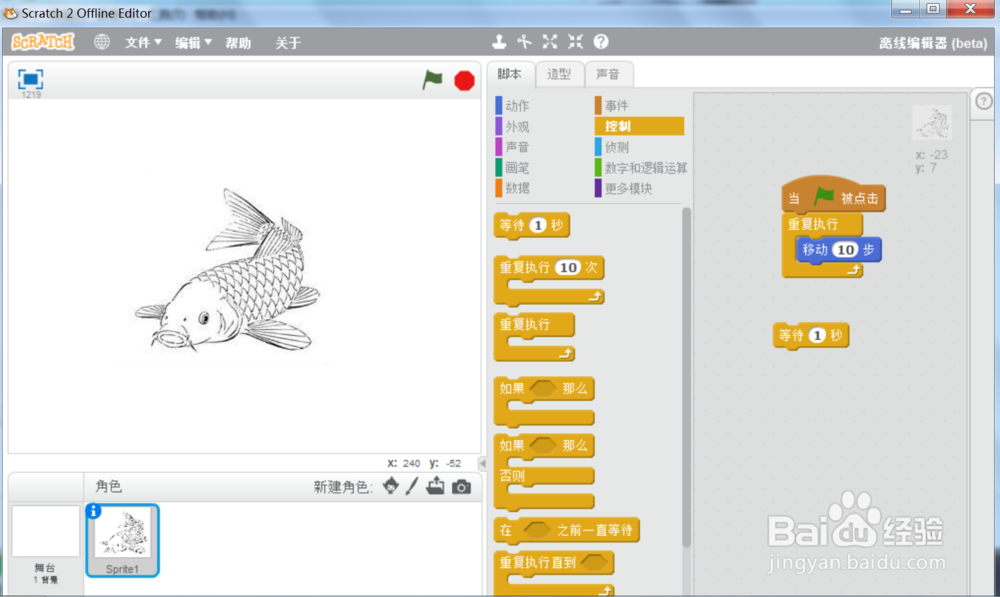
Task: Select the stamp duplicate tool
Action: [x=499, y=42]
